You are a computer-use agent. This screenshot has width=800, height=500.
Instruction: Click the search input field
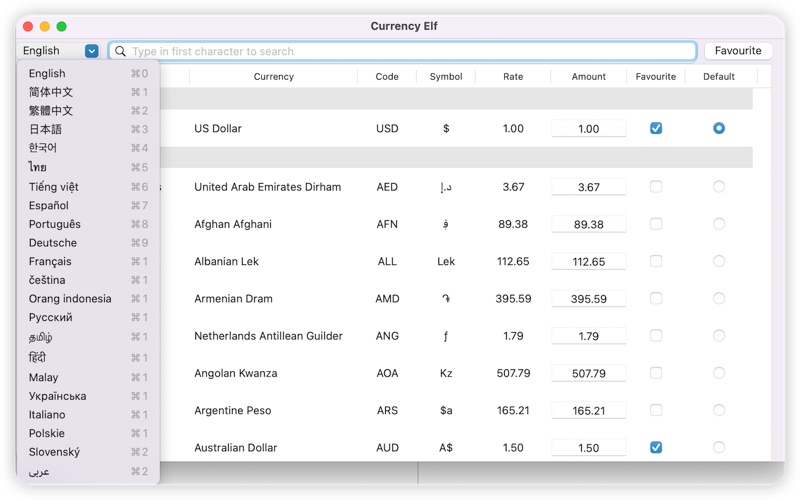[x=410, y=51]
